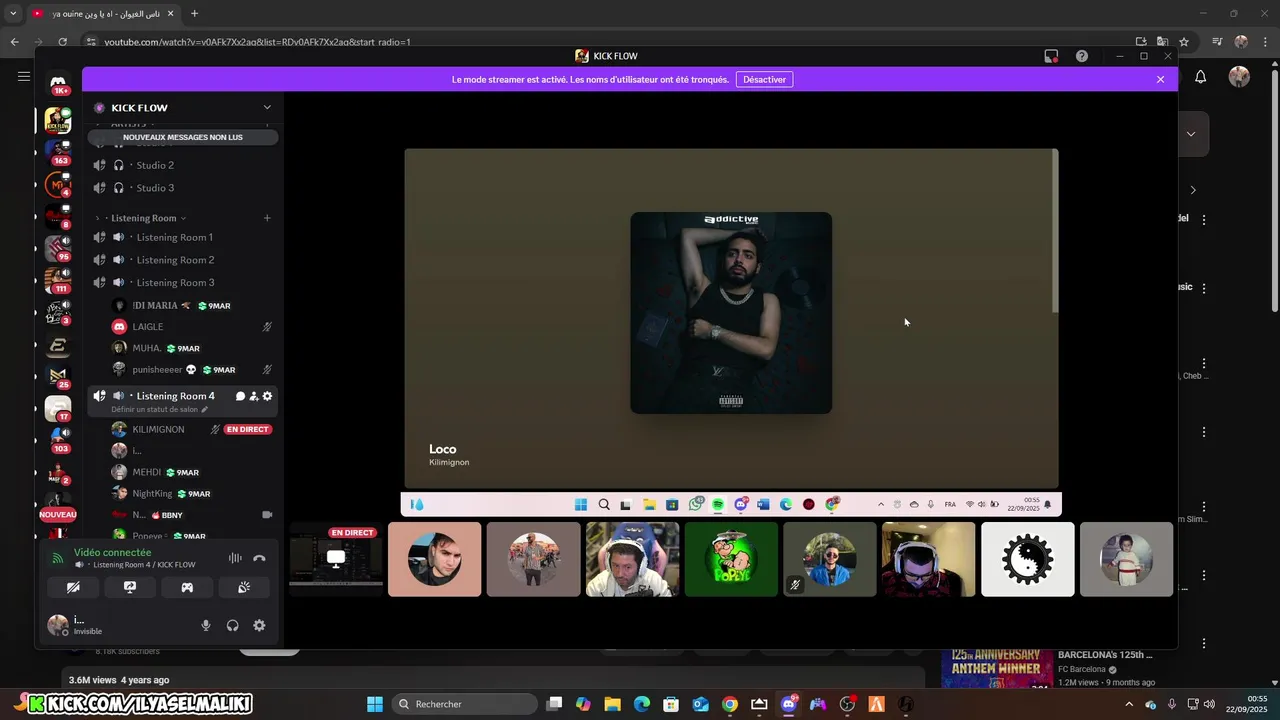Open taskbar volume speaker icon
Image resolution: width=1280 pixels, height=720 pixels.
(x=1209, y=704)
